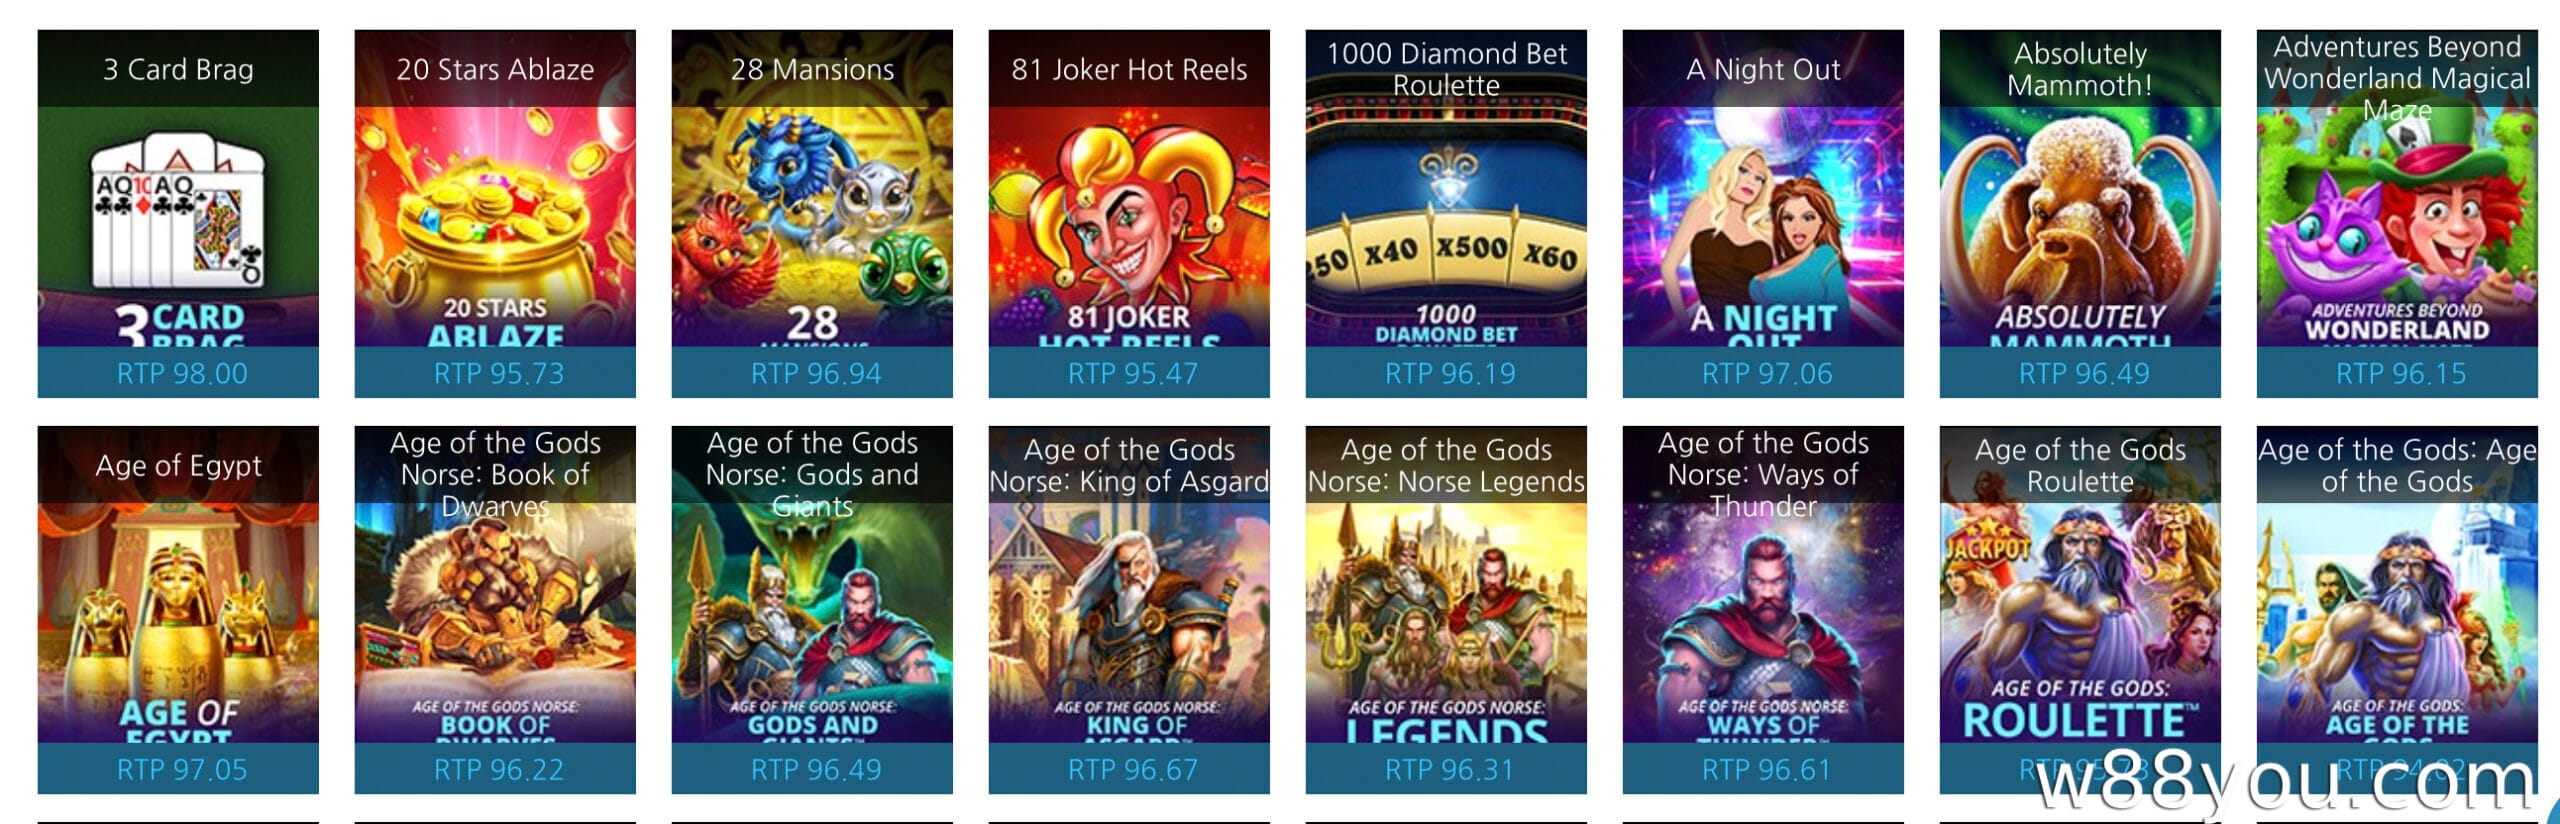This screenshot has width=2560, height=824.
Task: Click the RTP 97.05 label under Age of Egypt
Action: (x=181, y=769)
